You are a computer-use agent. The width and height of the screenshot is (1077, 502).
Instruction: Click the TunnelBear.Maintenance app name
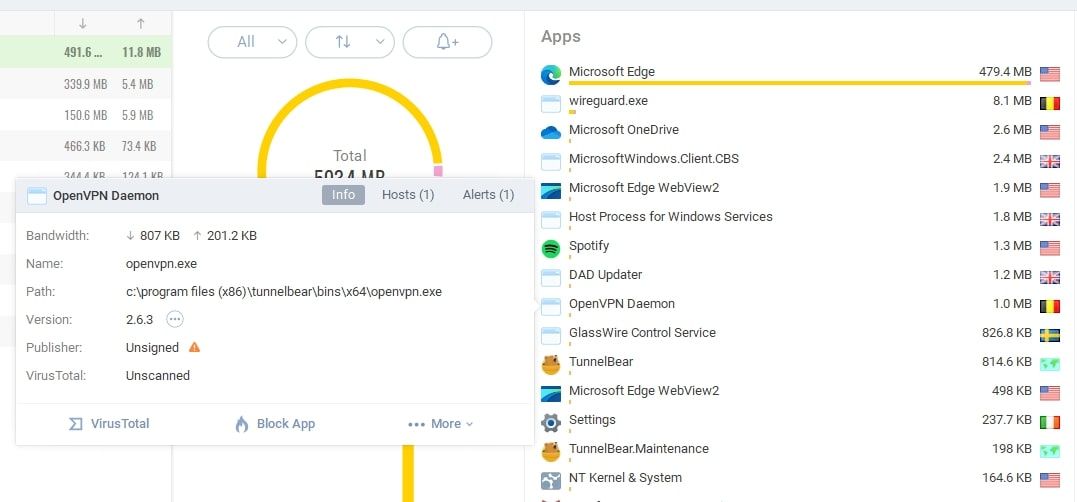(x=639, y=448)
